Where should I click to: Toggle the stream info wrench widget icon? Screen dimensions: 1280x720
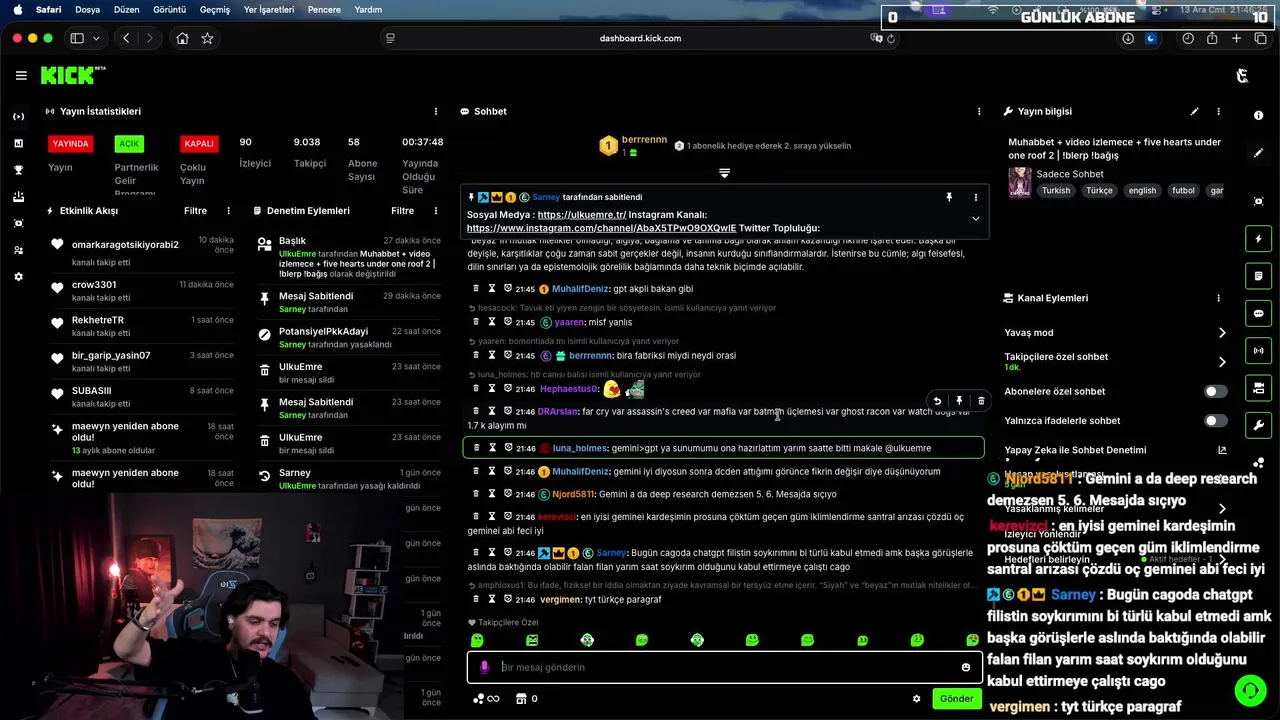(1259, 425)
